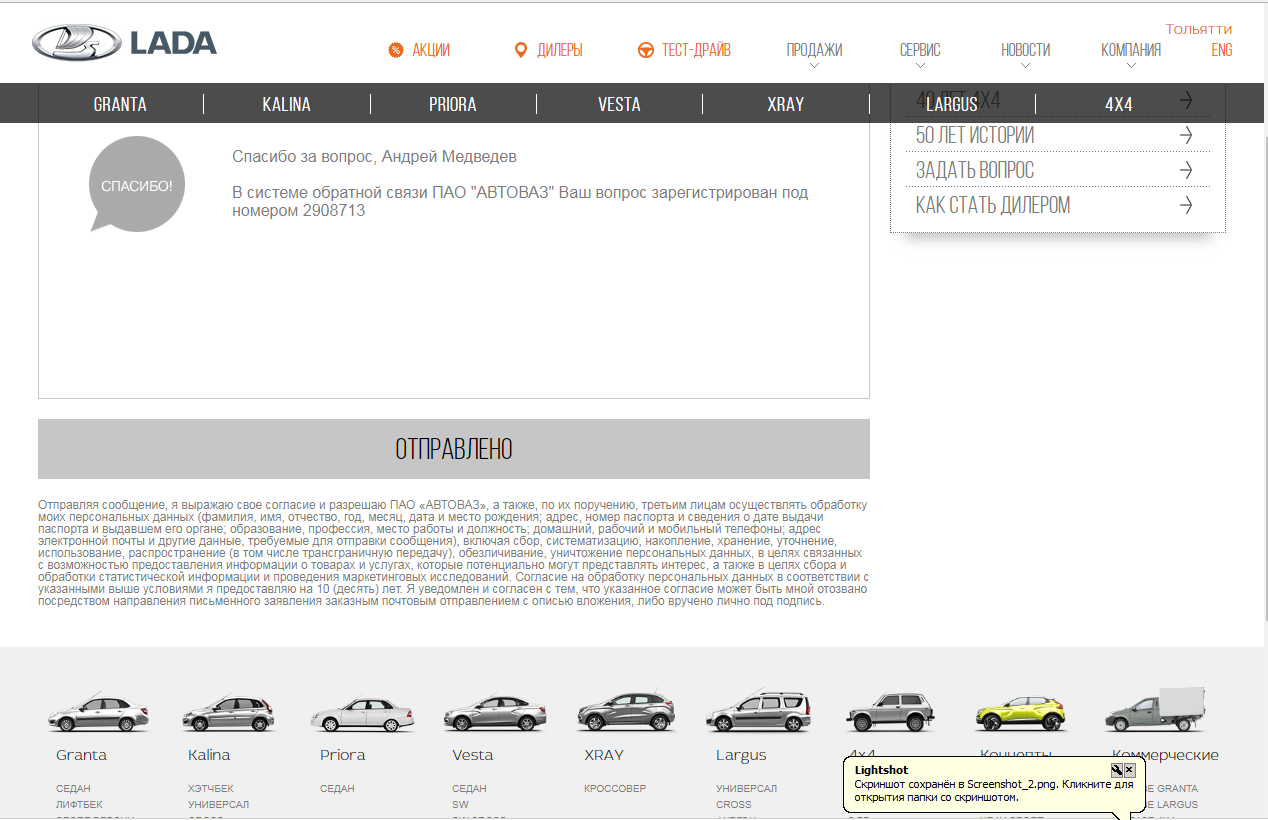The height and width of the screenshot is (820, 1268).
Task: Click the Granta car thumbnail in footer
Action: (98, 712)
